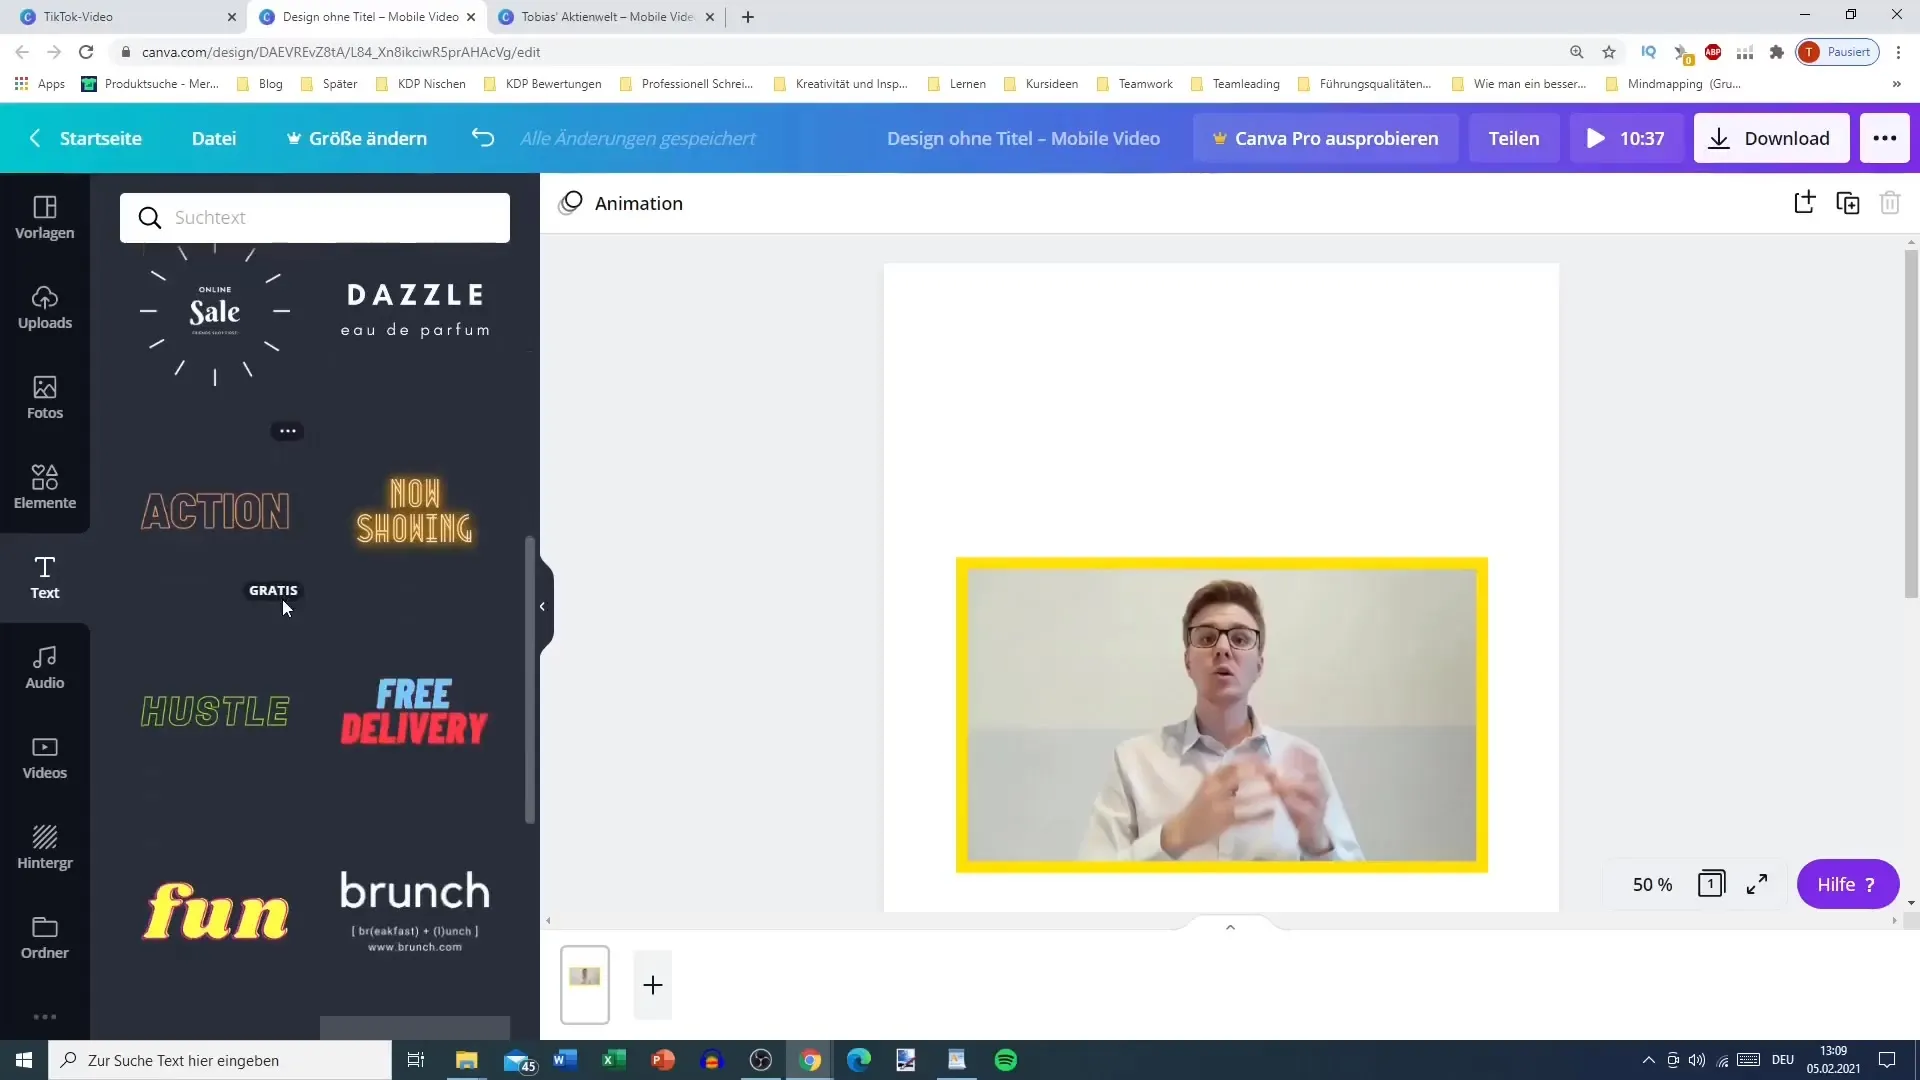
Task: Click the Teilen share button
Action: point(1514,138)
